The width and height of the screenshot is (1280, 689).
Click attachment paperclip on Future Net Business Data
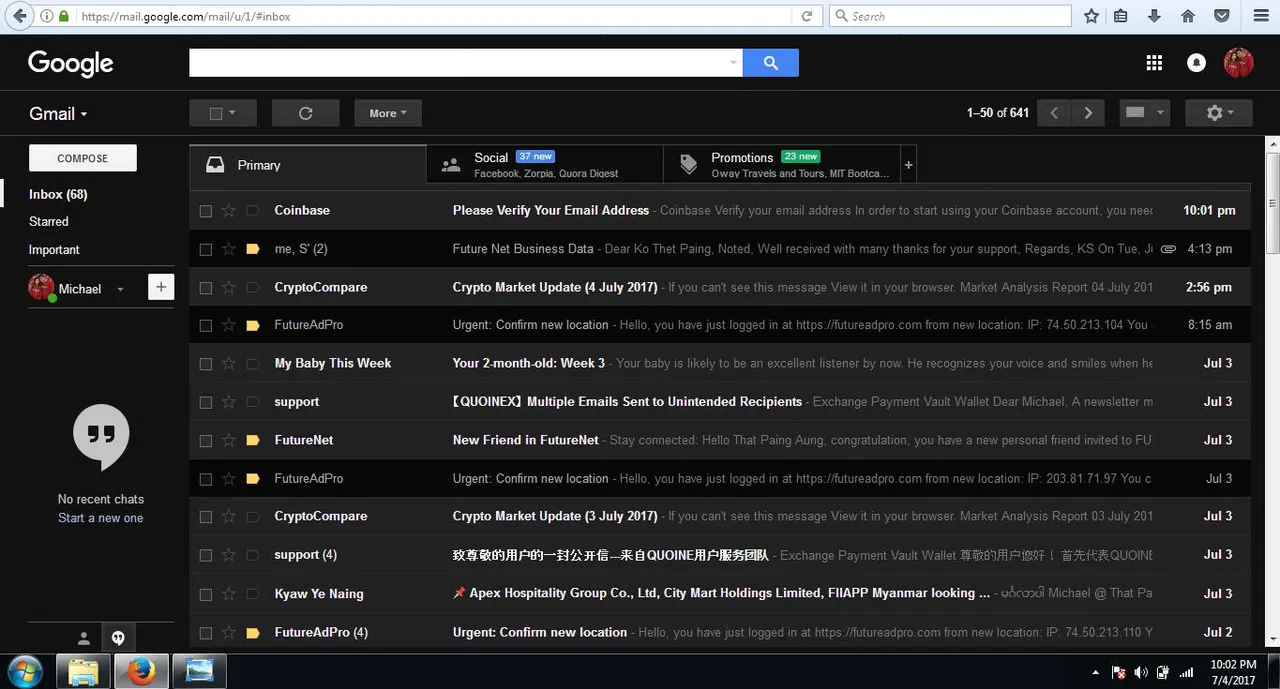click(1168, 249)
